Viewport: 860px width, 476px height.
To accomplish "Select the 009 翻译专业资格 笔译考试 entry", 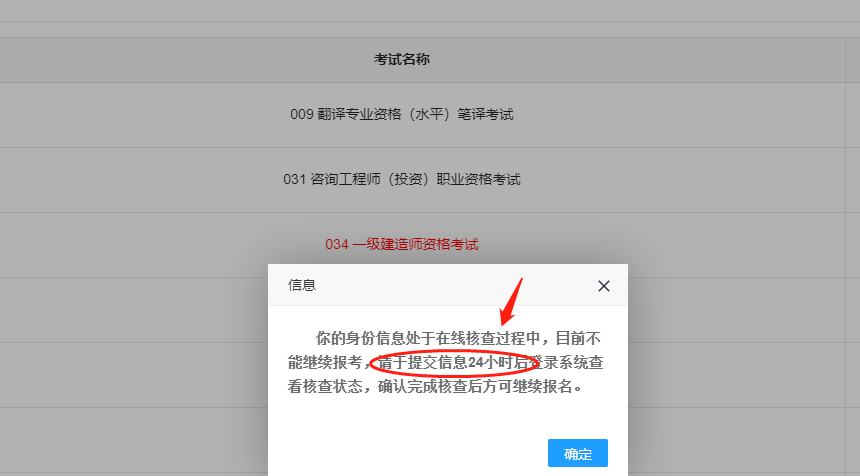I will [401, 115].
